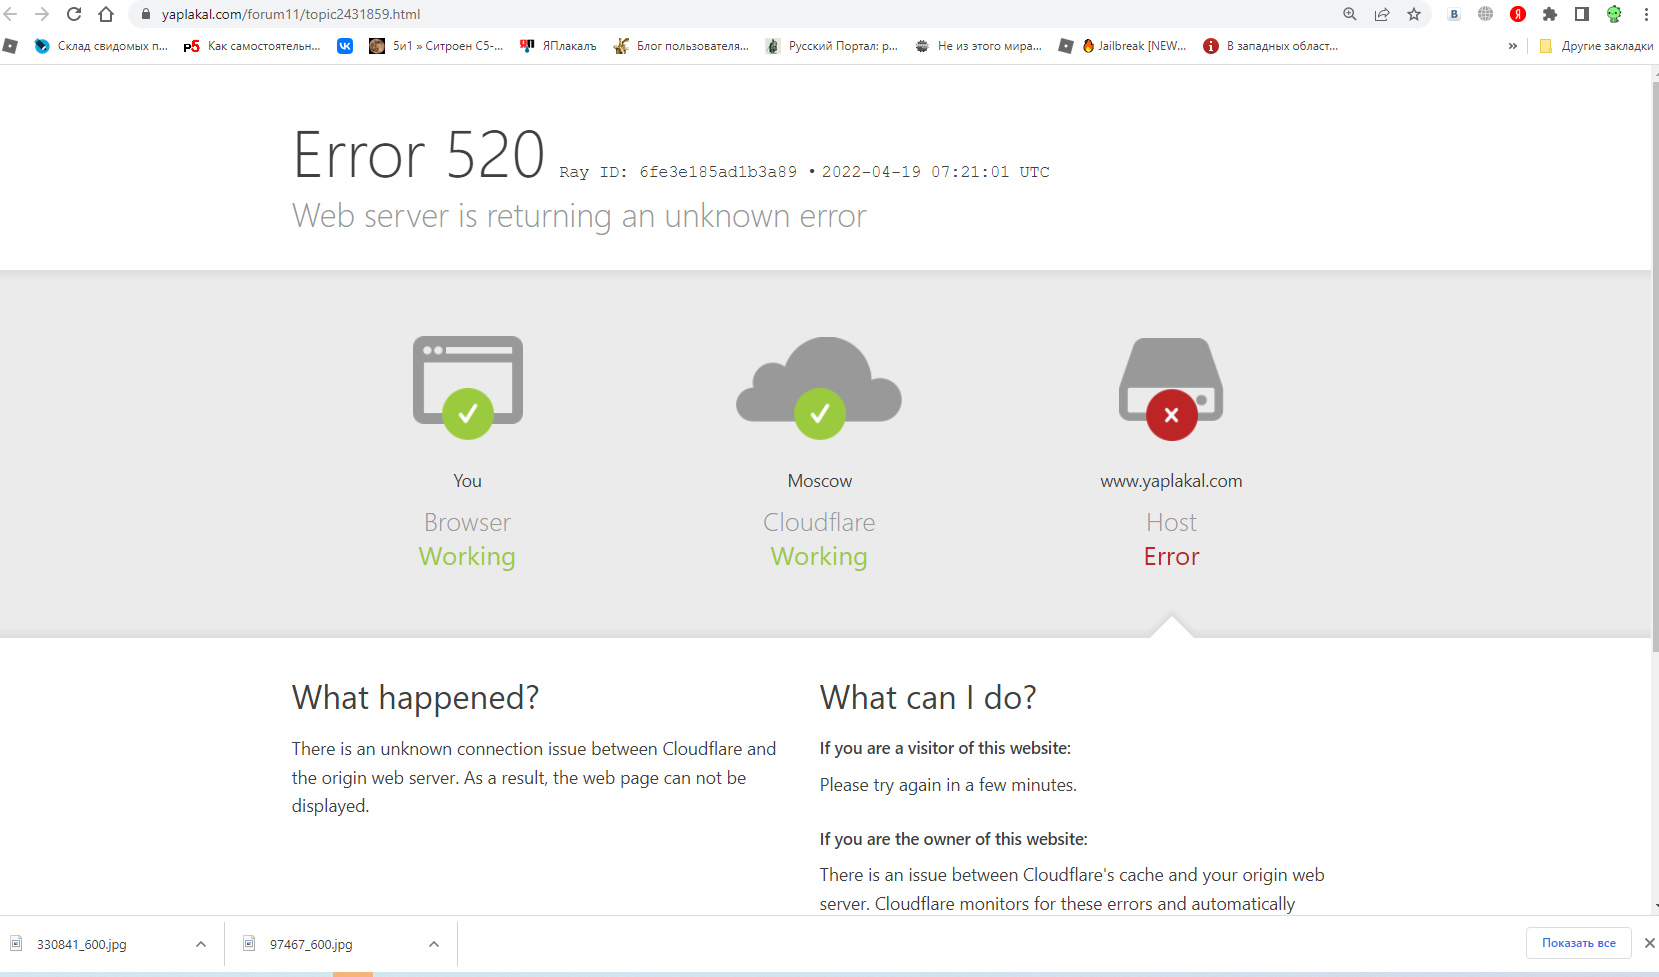1659x977 pixels.
Task: Click the 'Cloudflare' status label
Action: click(x=819, y=523)
